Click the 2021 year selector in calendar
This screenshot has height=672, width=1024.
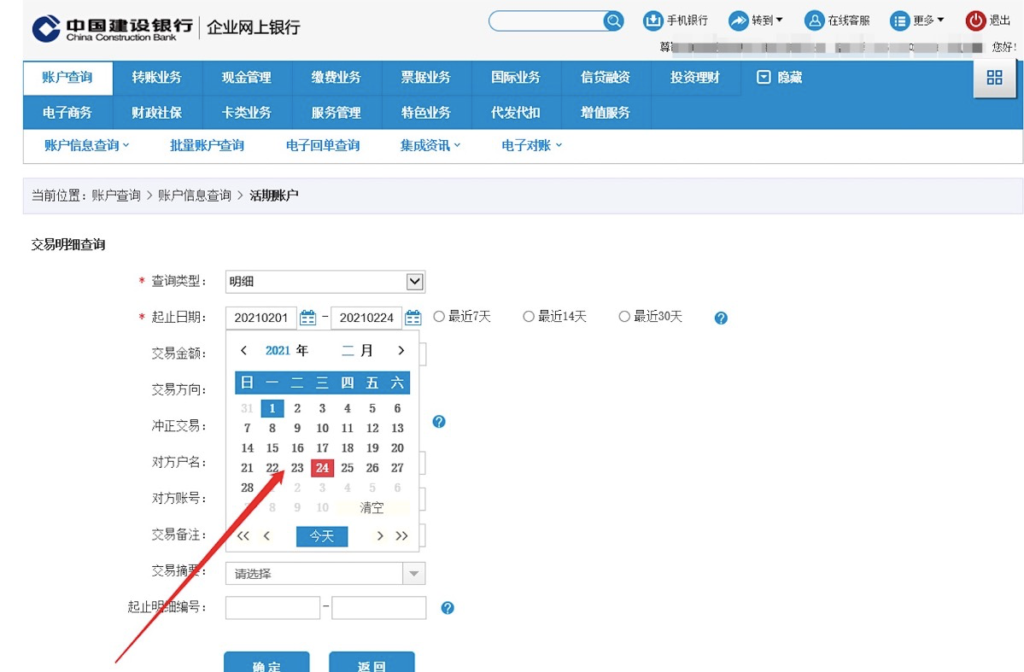click(x=278, y=351)
